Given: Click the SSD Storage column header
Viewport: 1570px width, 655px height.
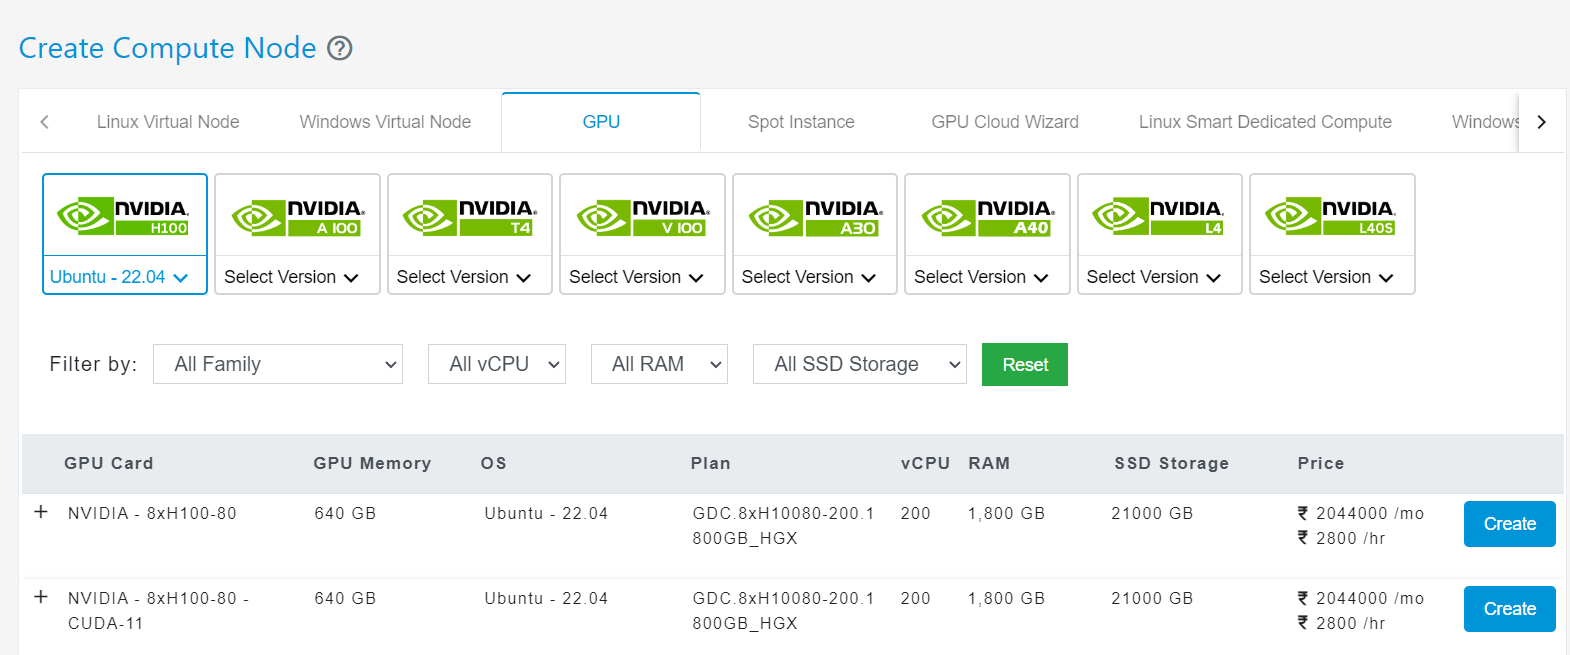Looking at the screenshot, I should 1171,463.
